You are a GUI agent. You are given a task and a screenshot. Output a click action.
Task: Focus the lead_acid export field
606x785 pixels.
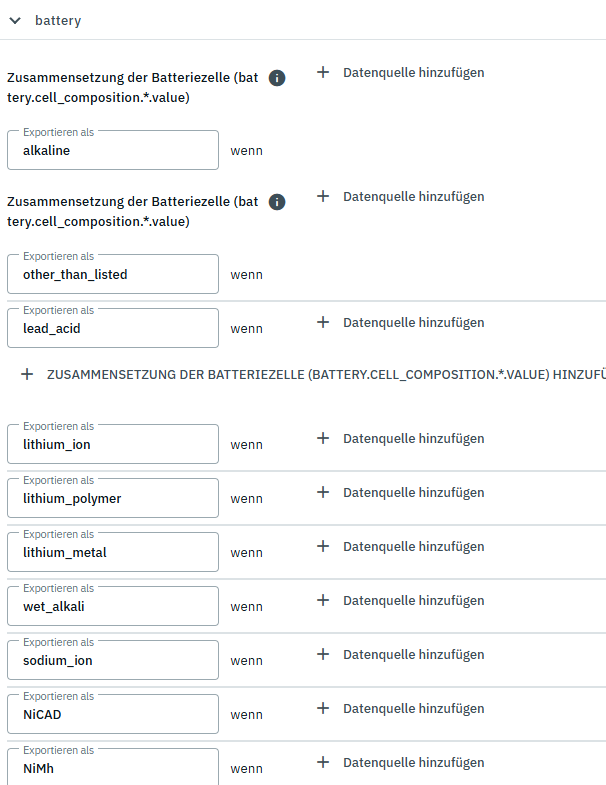click(x=112, y=329)
